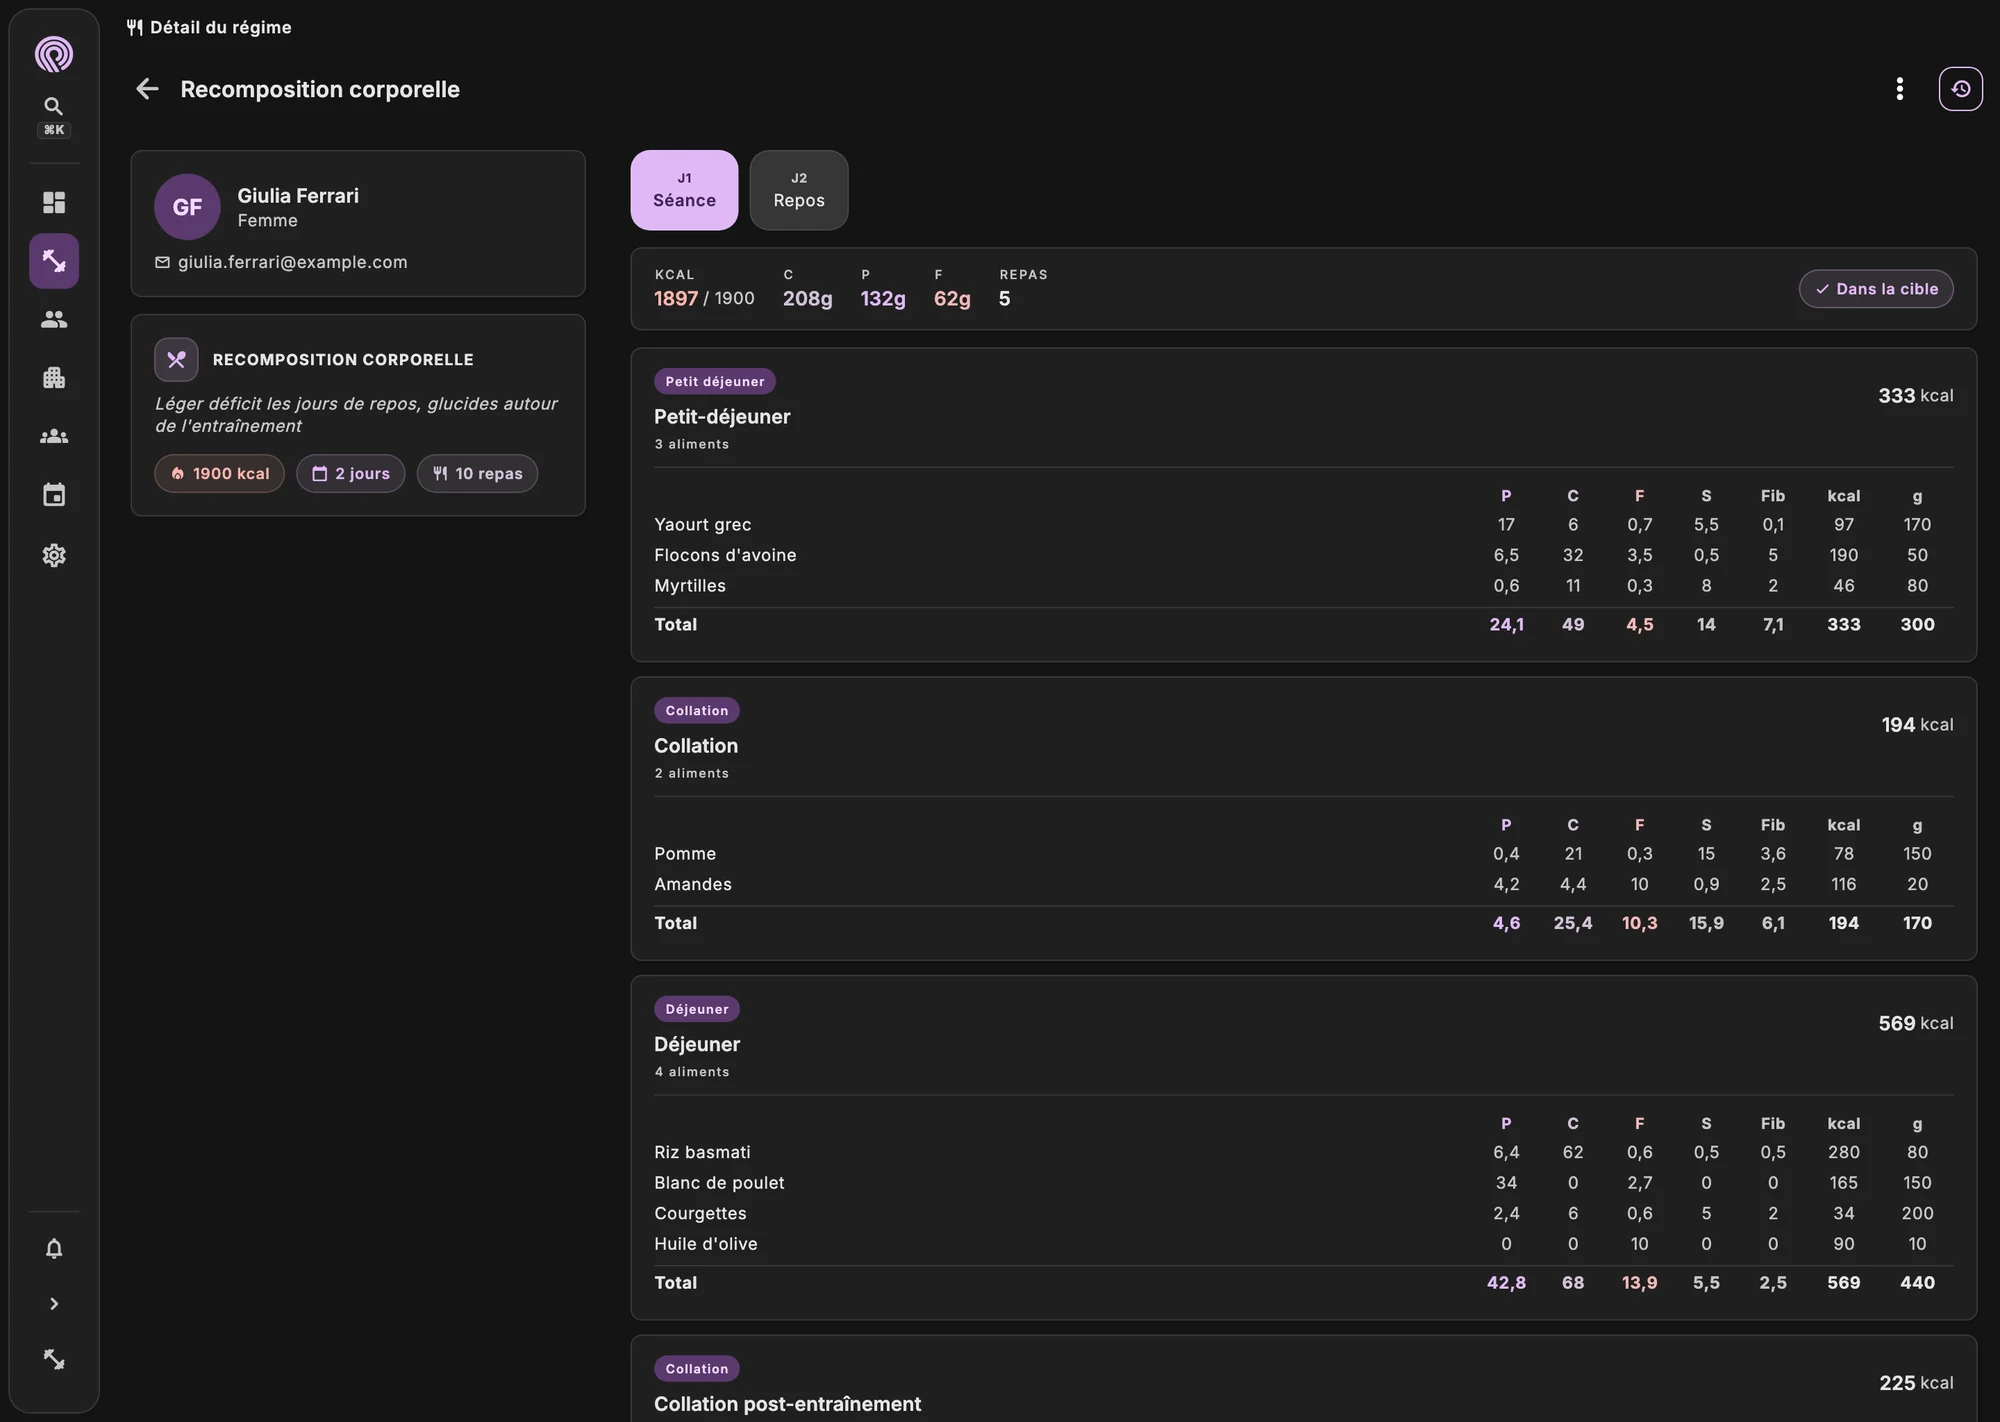Screen dimensions: 2000x1422
Task: Click the Amandes food row
Action: (1303, 885)
